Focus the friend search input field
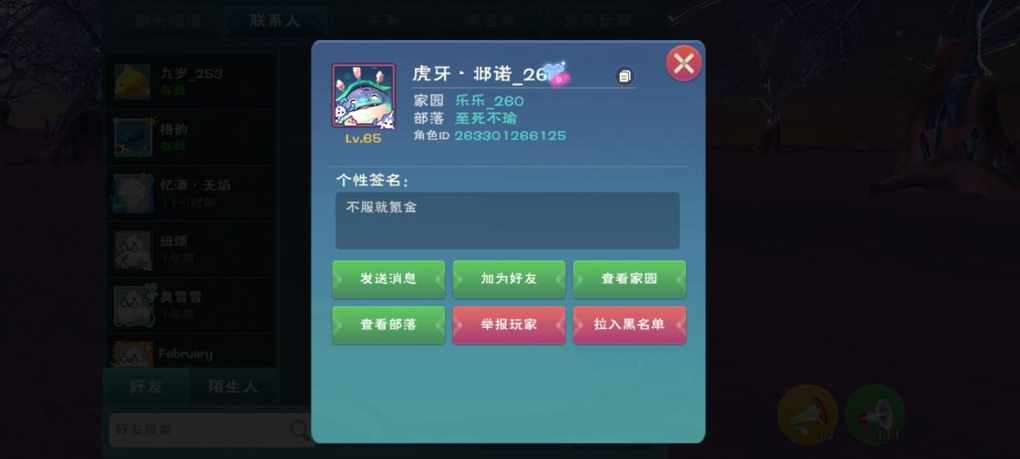This screenshot has height=459, width=1020. pyautogui.click(x=199, y=430)
